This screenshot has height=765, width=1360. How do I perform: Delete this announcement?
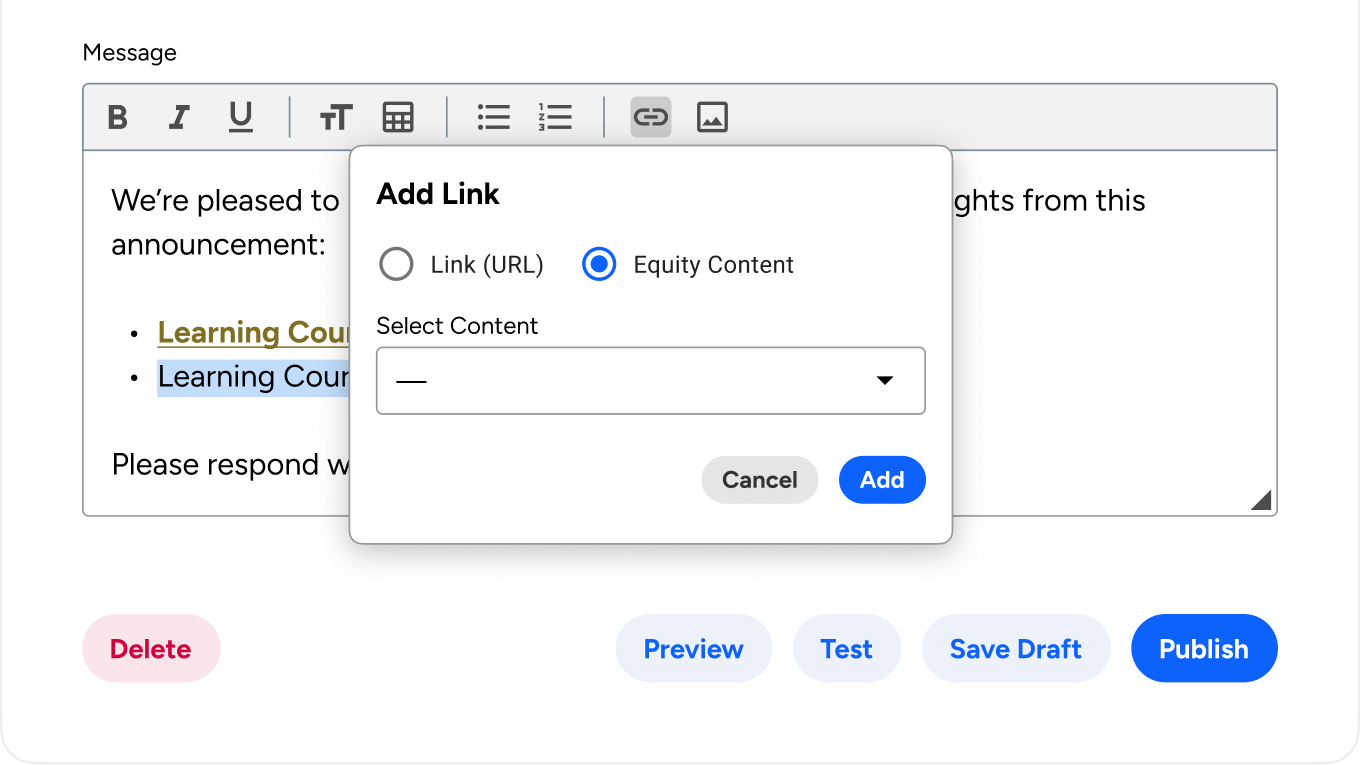(151, 649)
